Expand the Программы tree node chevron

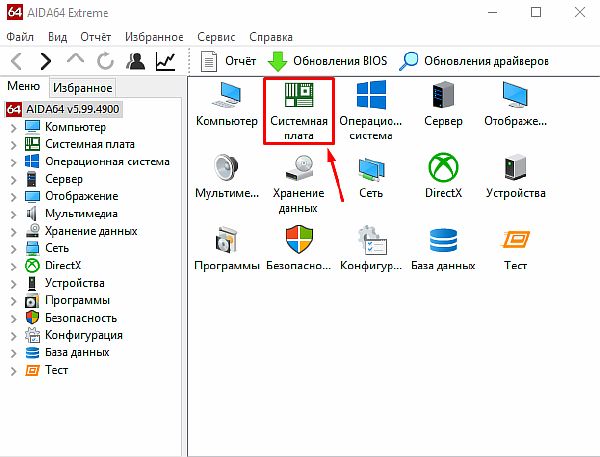(x=13, y=301)
